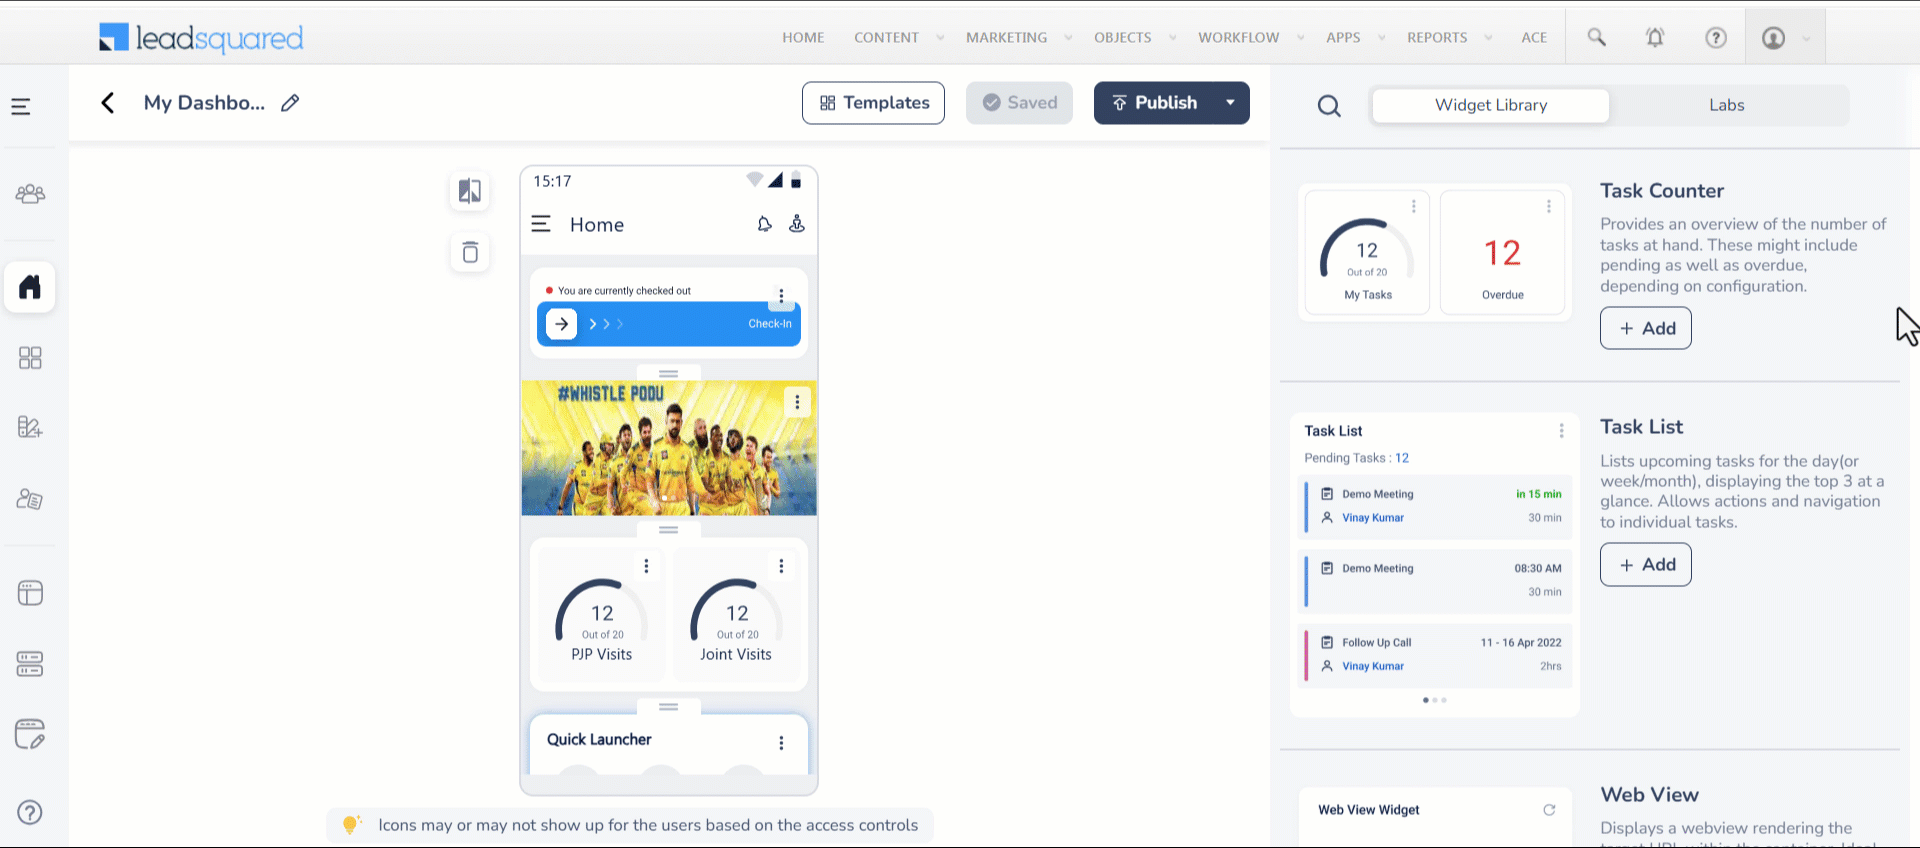Open the ID card icon in sidebar

point(30,499)
